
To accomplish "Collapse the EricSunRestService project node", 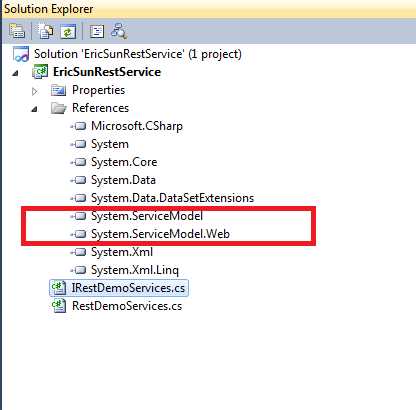I will coord(15,73).
